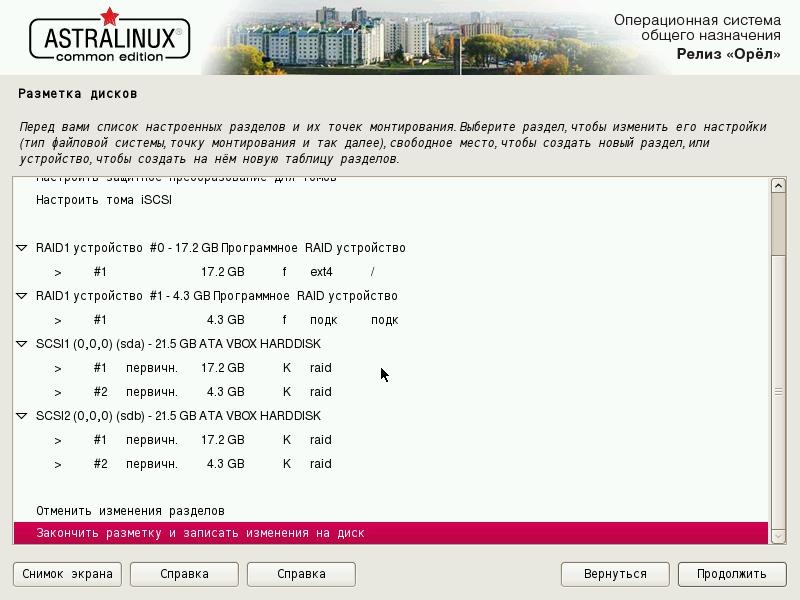The width and height of the screenshot is (800, 600).
Task: Collapse the SCSI2 (sdb) disk group
Action: click(21, 416)
